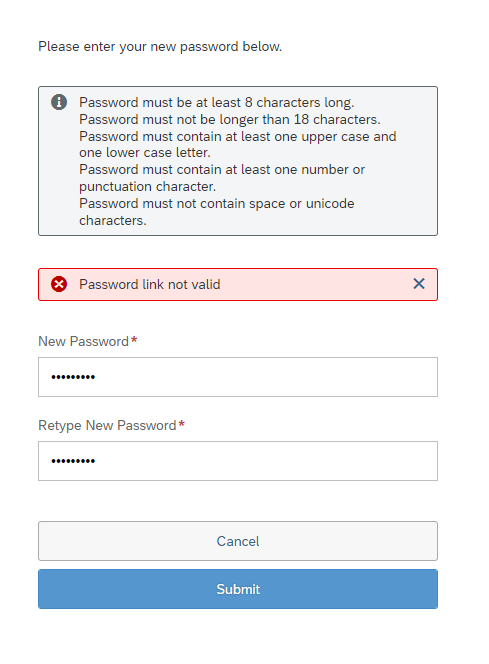
Task: Dismiss the 'Password link not valid' alert
Action: click(x=419, y=284)
